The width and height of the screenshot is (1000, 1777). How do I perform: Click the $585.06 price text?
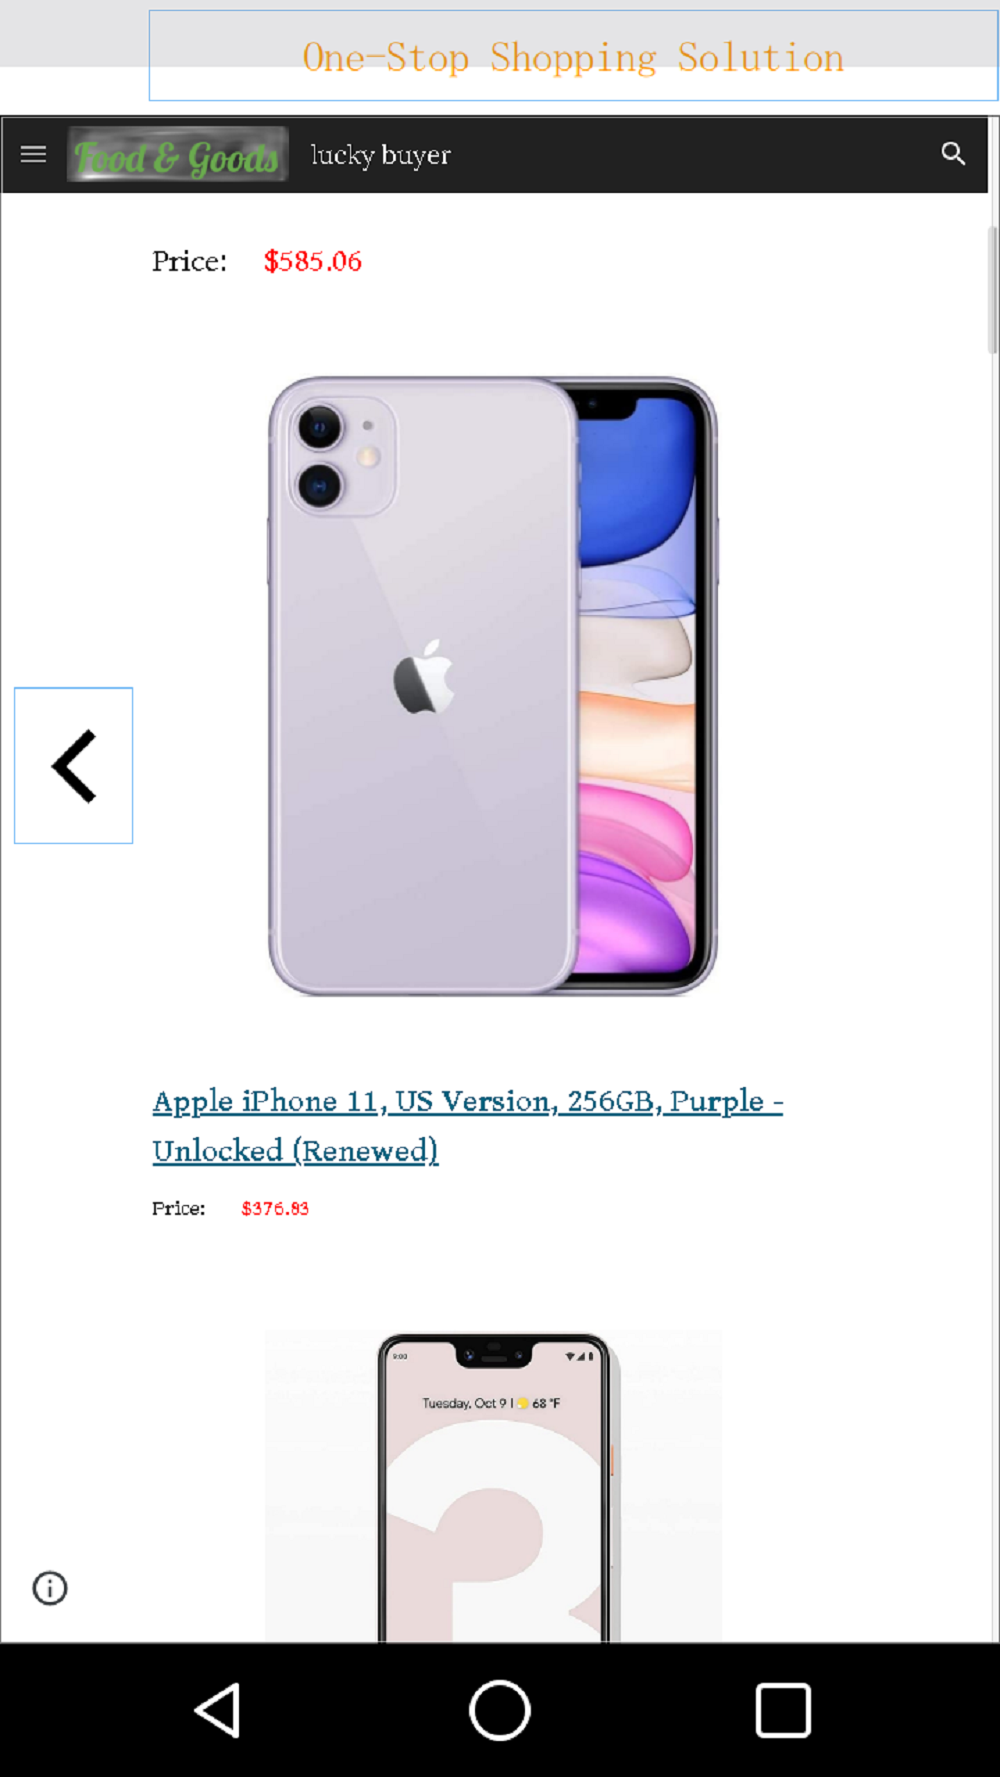[x=312, y=261]
